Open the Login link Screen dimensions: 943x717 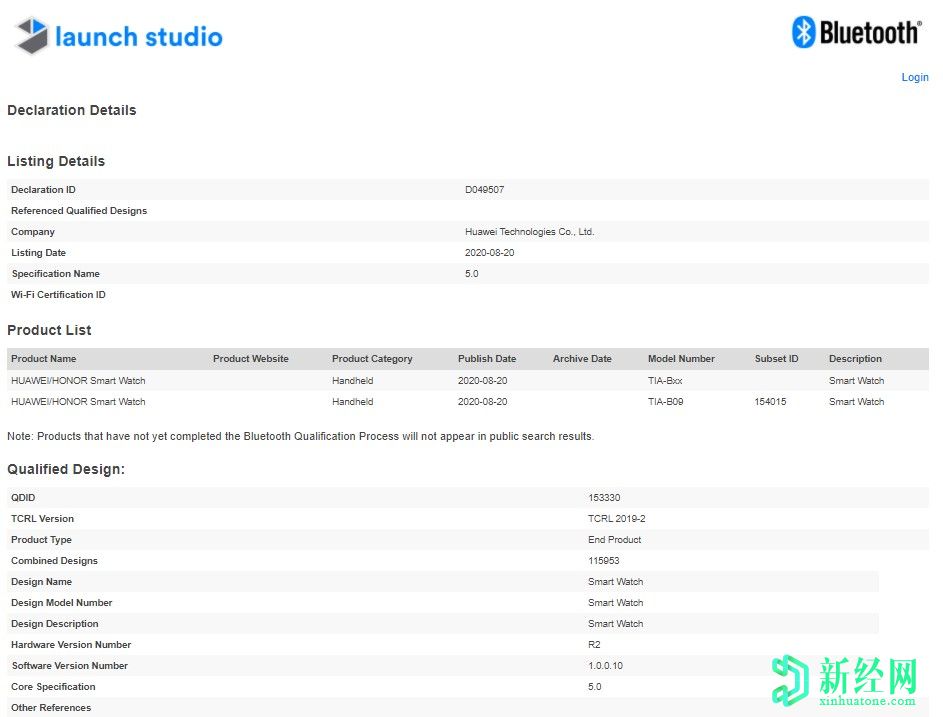click(914, 77)
